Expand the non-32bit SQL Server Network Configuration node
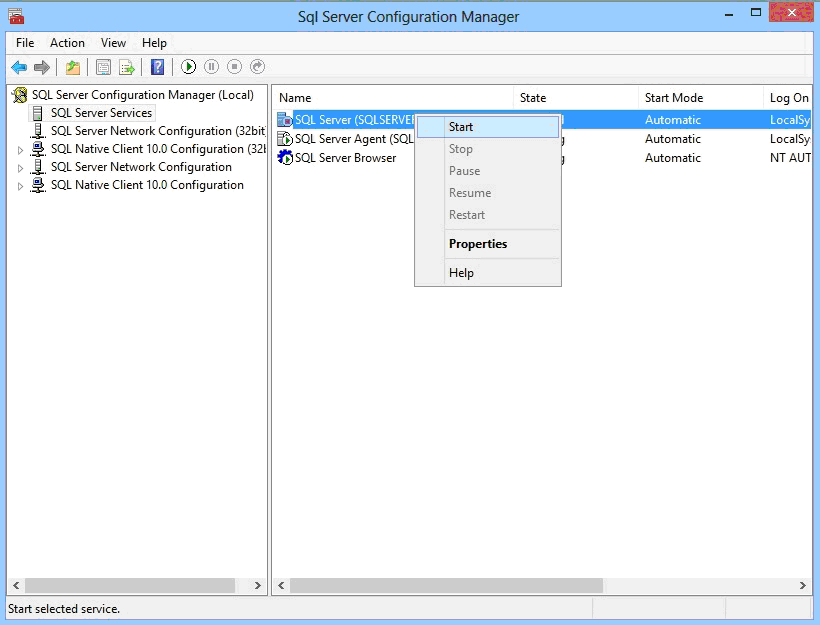This screenshot has height=625, width=820. (20, 168)
